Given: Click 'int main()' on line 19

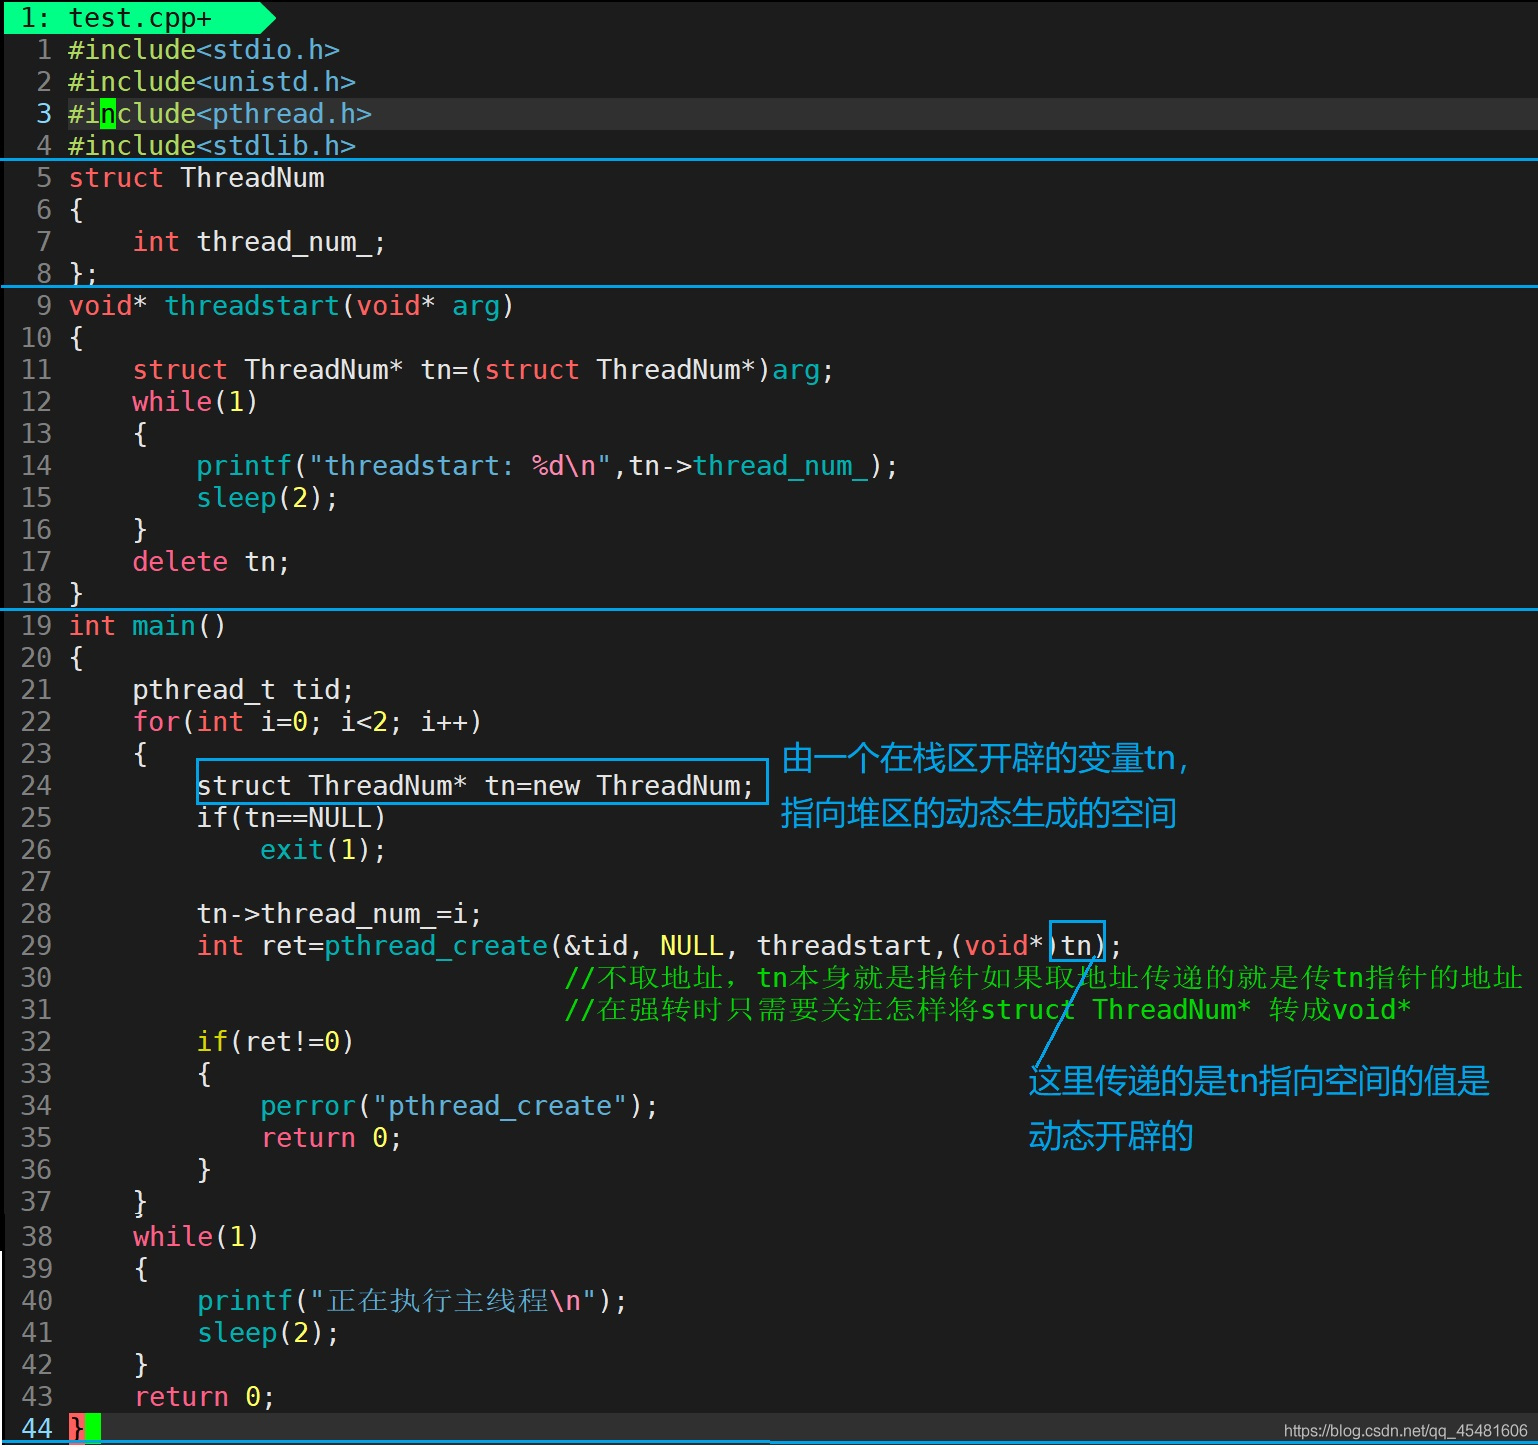Looking at the screenshot, I should (x=147, y=626).
